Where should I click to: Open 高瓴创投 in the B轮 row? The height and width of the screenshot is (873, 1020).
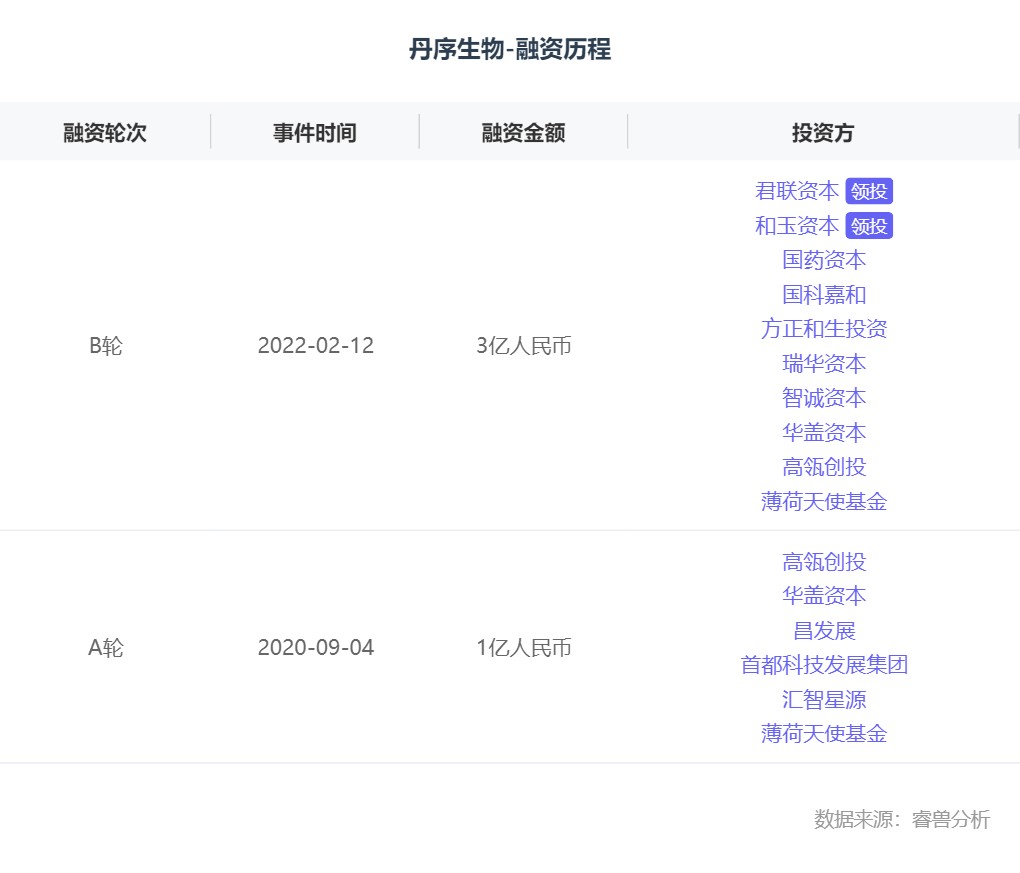(824, 467)
